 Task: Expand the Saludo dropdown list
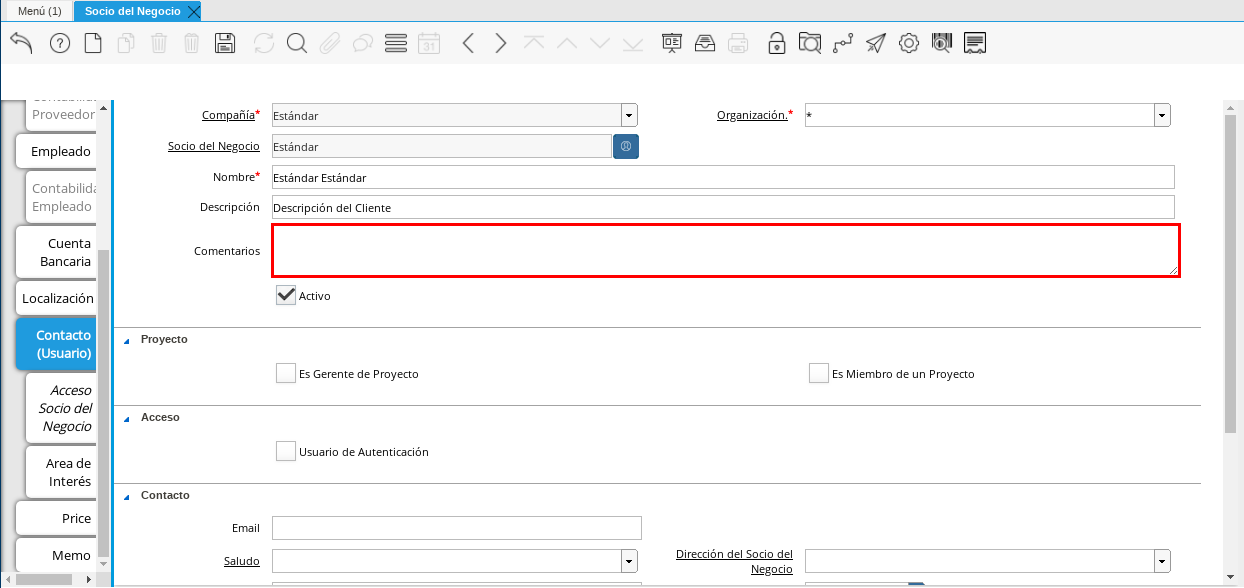pyautogui.click(x=629, y=560)
